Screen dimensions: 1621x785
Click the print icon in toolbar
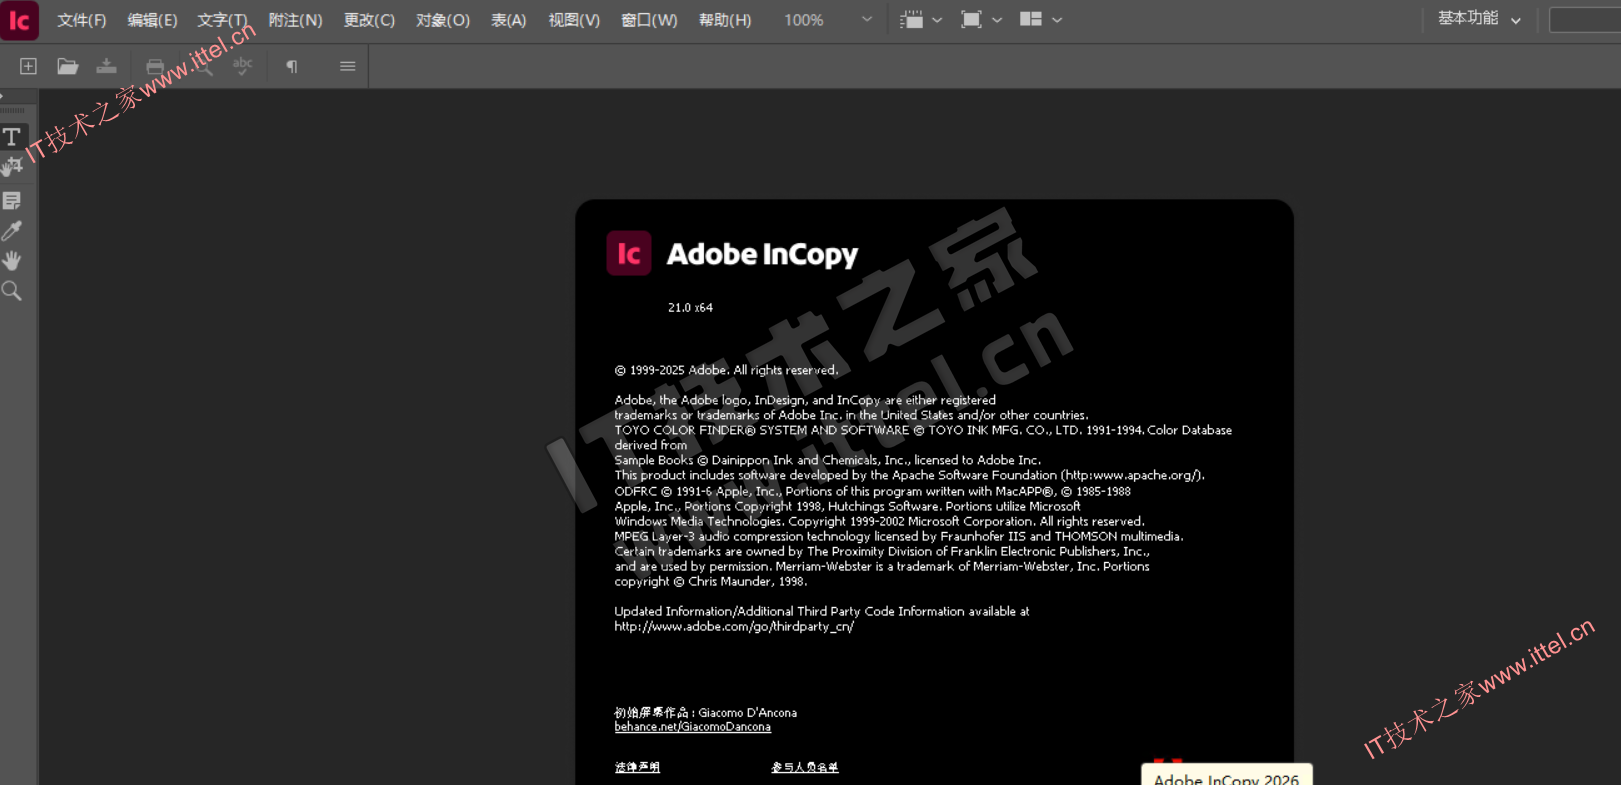[155, 66]
